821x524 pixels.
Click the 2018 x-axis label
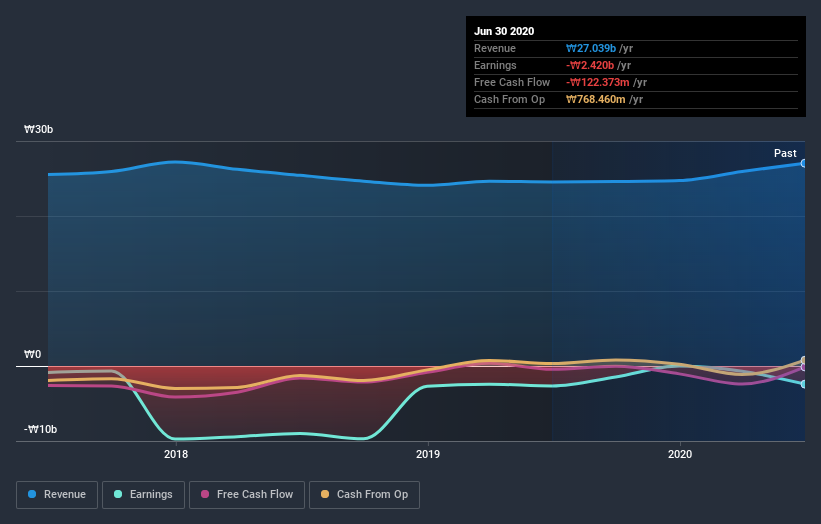click(176, 454)
